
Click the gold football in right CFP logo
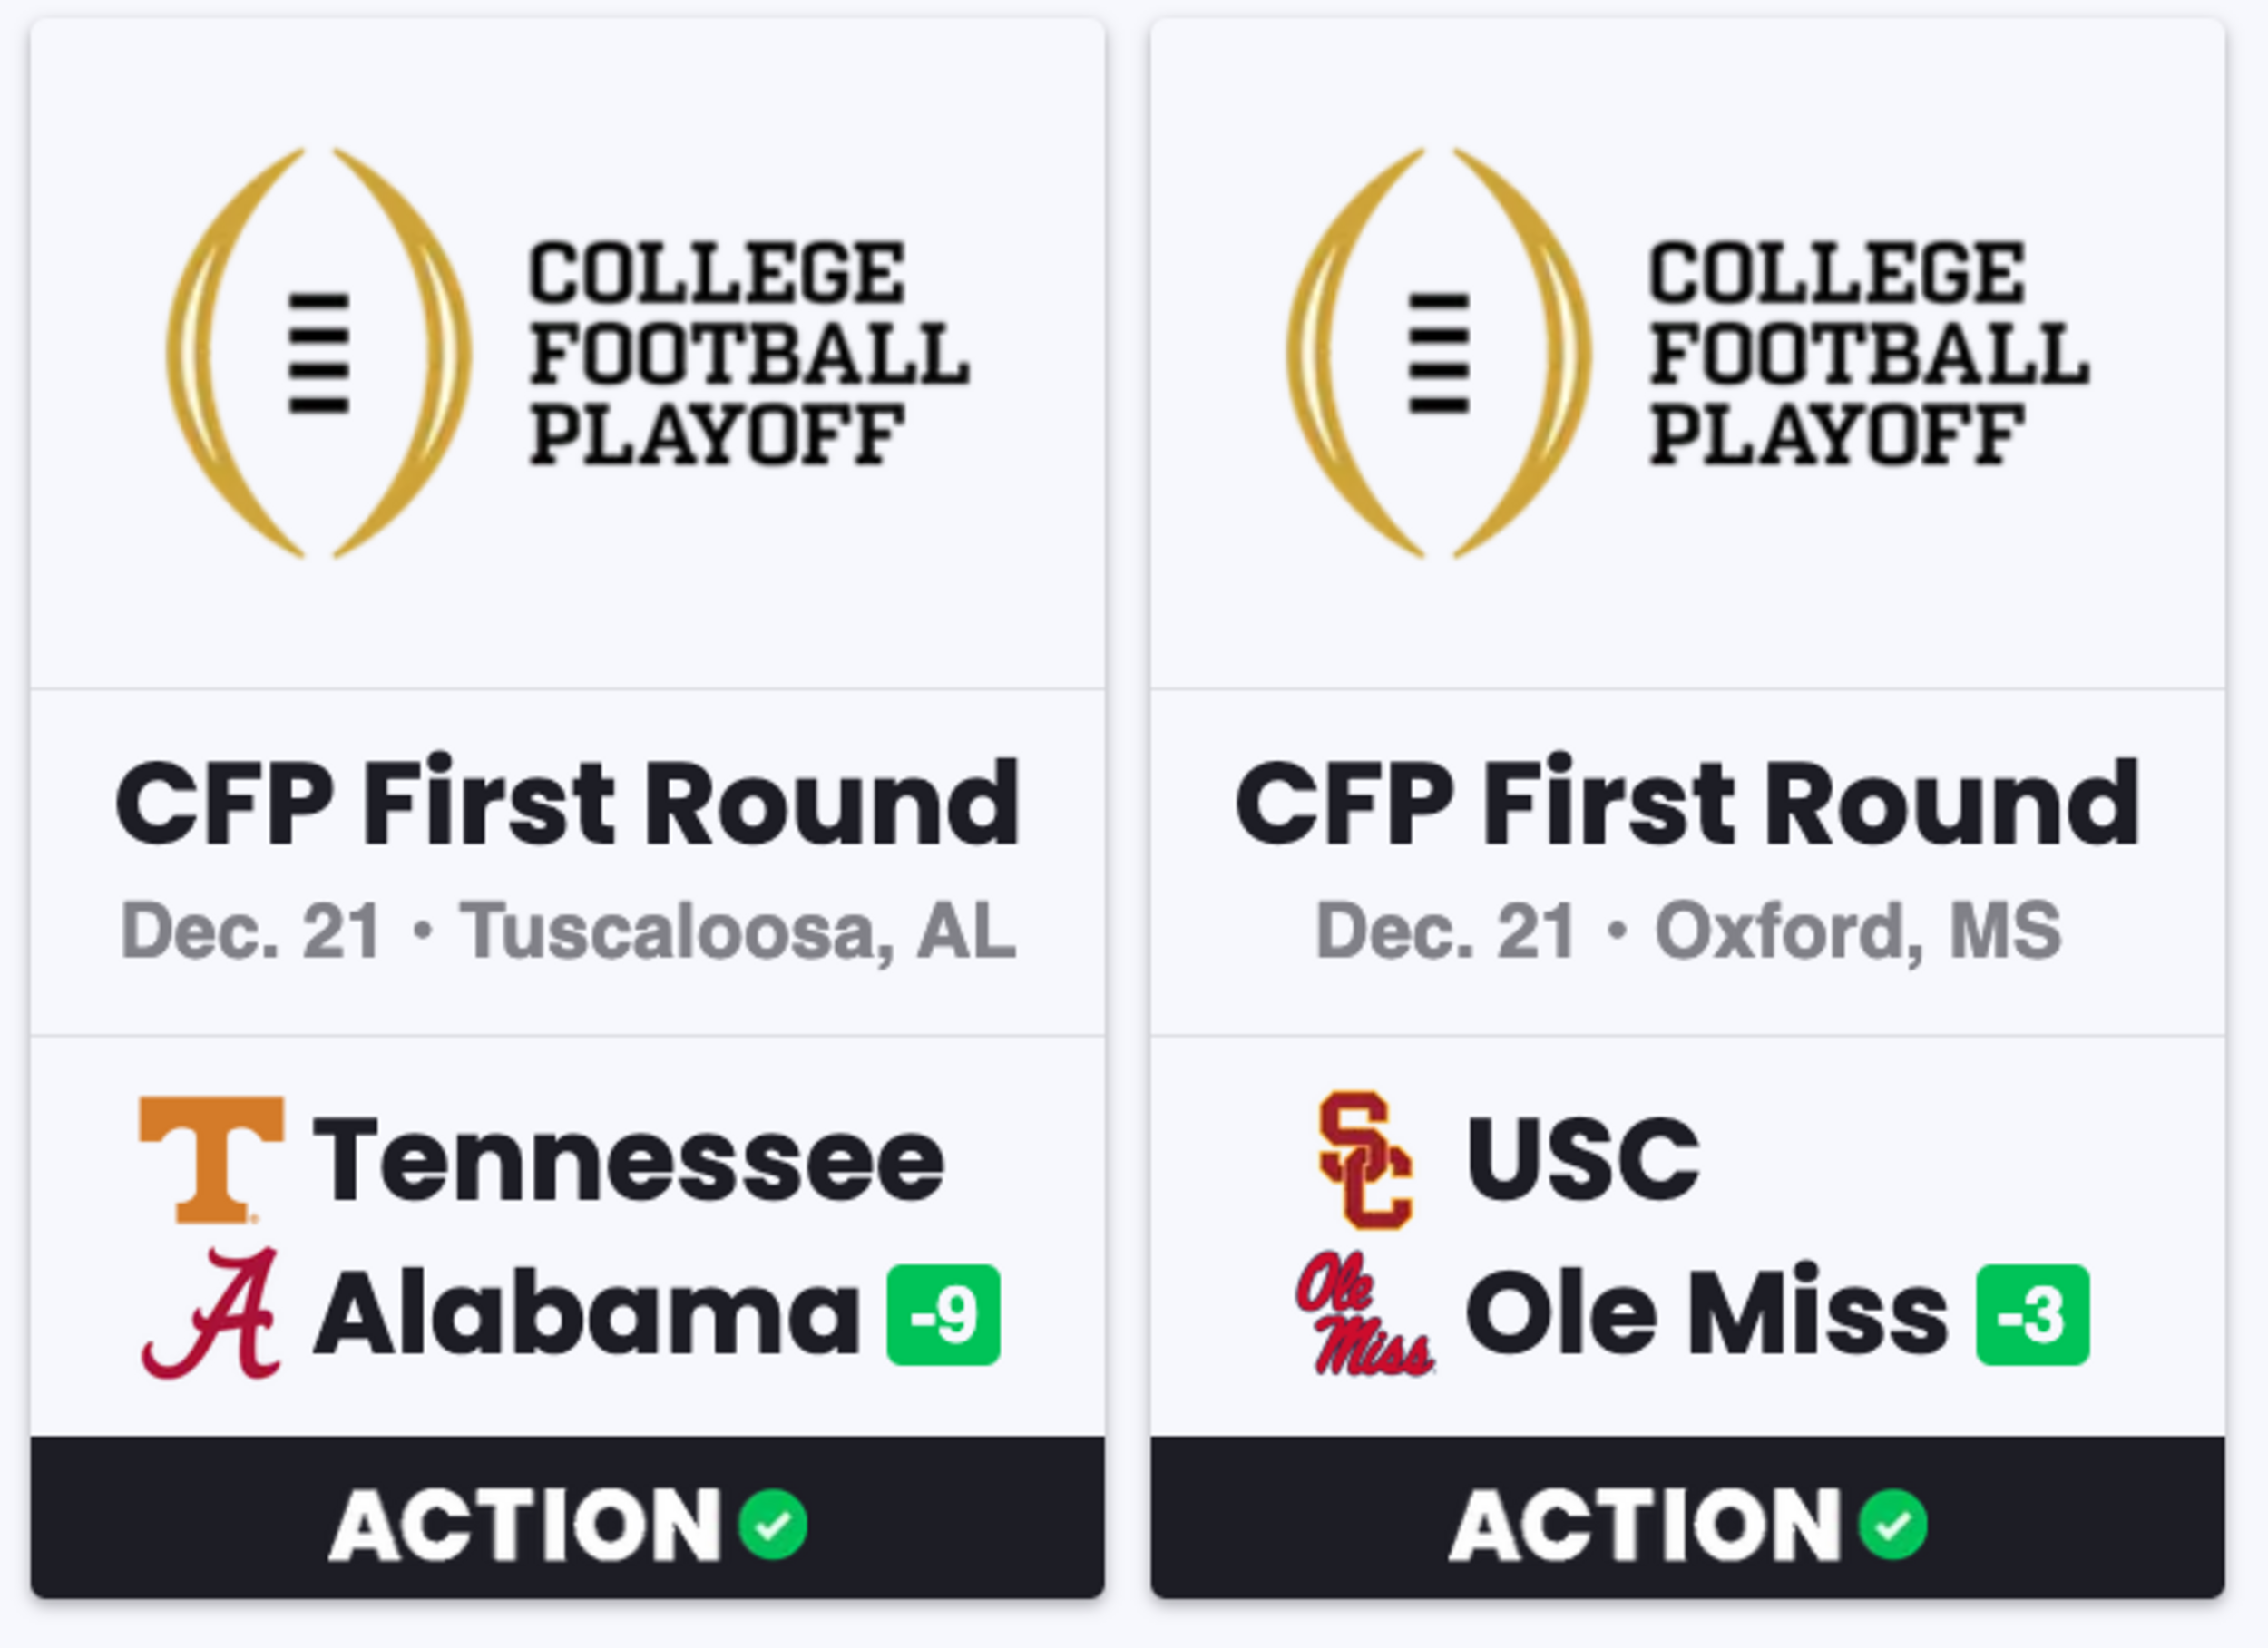1438,352
